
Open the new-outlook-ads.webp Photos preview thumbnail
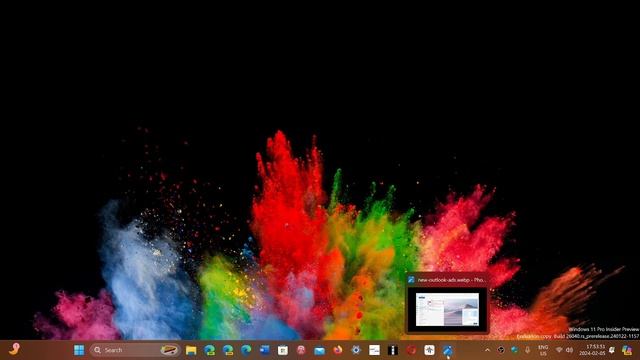click(447, 310)
